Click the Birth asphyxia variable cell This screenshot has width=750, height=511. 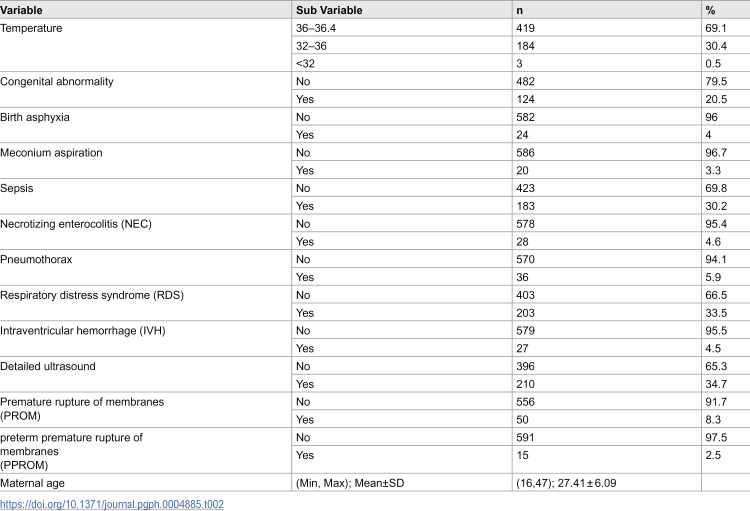(35, 117)
